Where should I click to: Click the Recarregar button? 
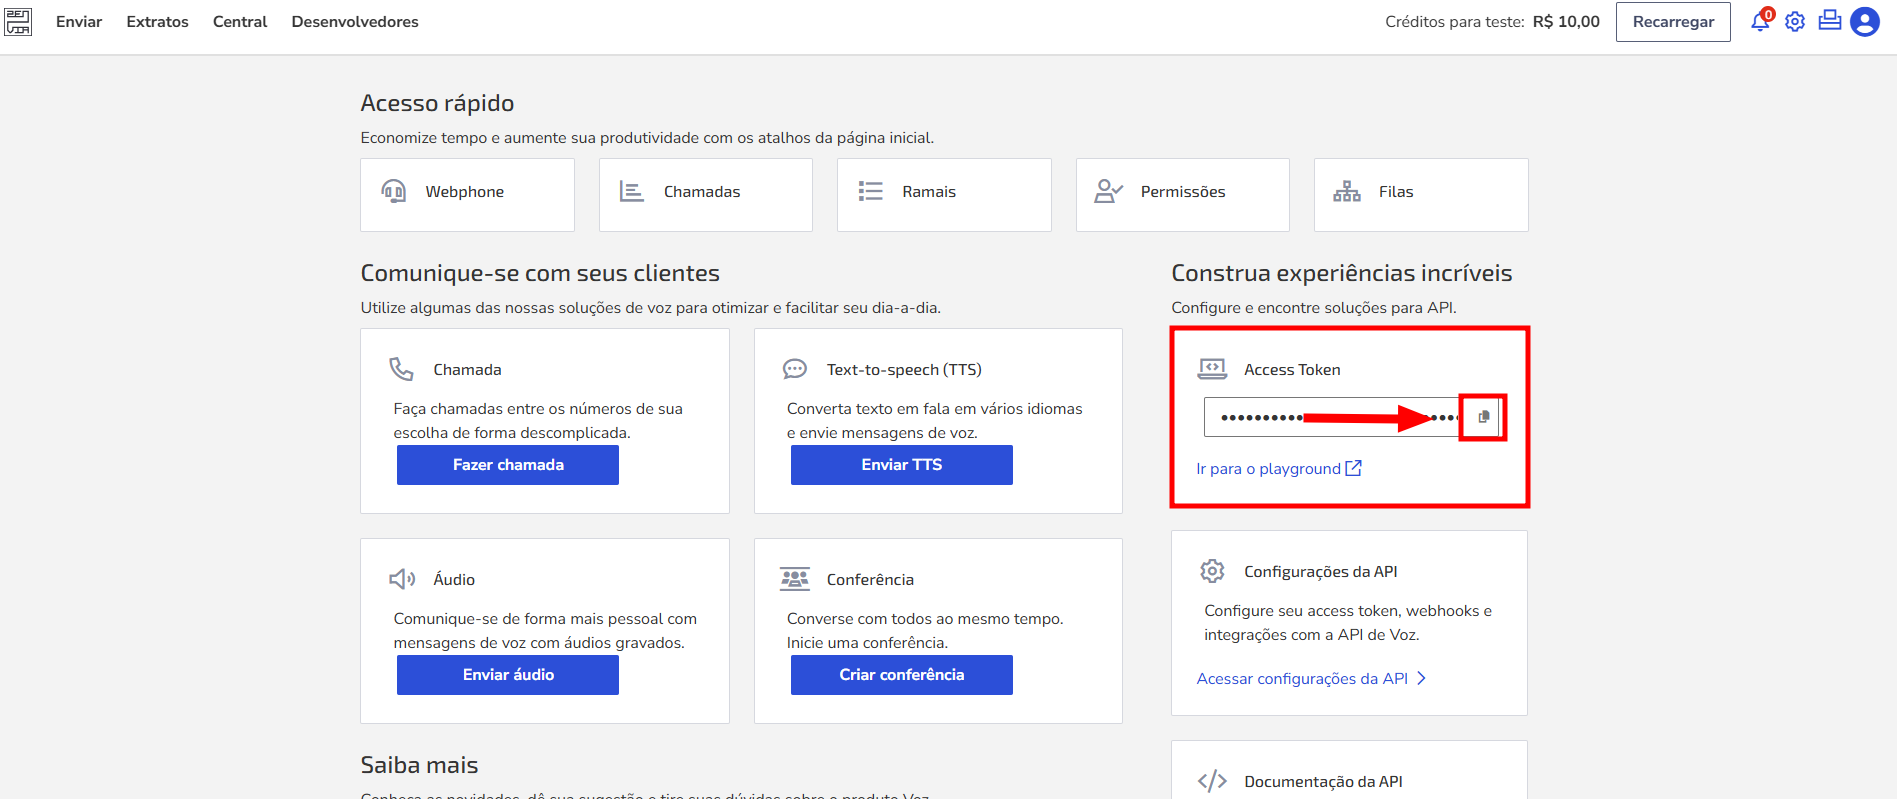[1673, 22]
